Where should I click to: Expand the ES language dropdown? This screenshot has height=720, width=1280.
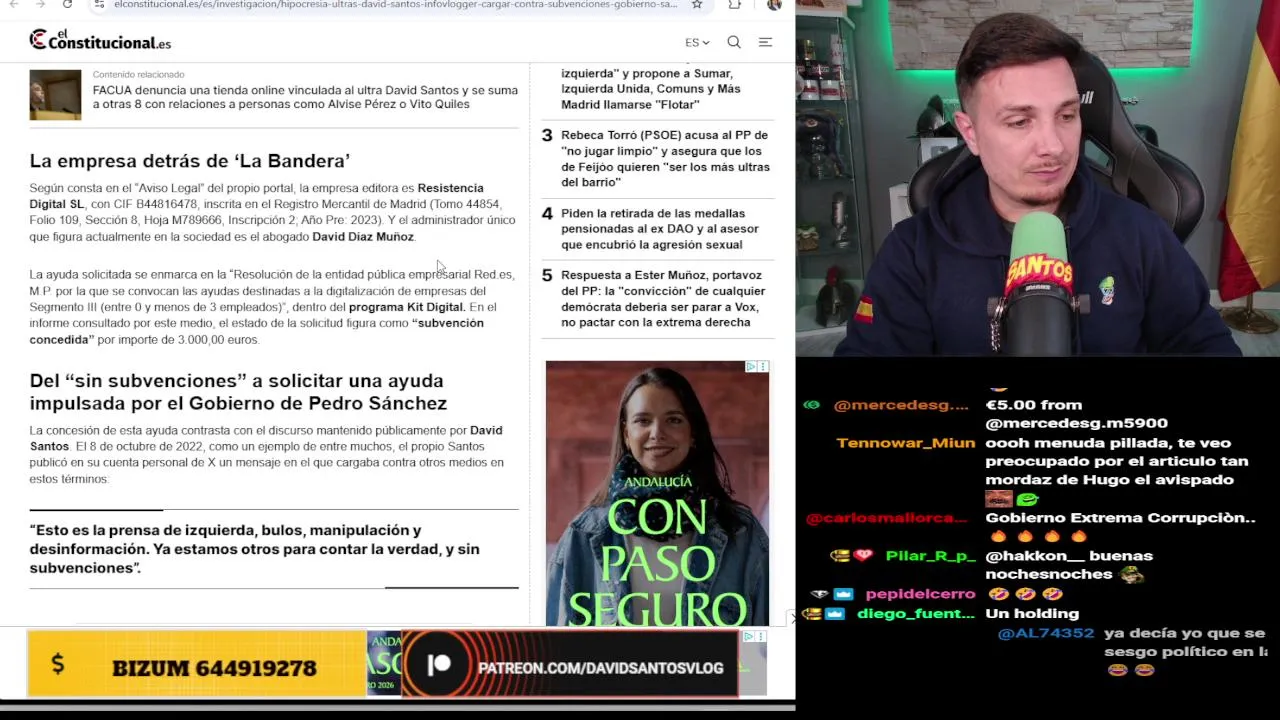pos(697,42)
